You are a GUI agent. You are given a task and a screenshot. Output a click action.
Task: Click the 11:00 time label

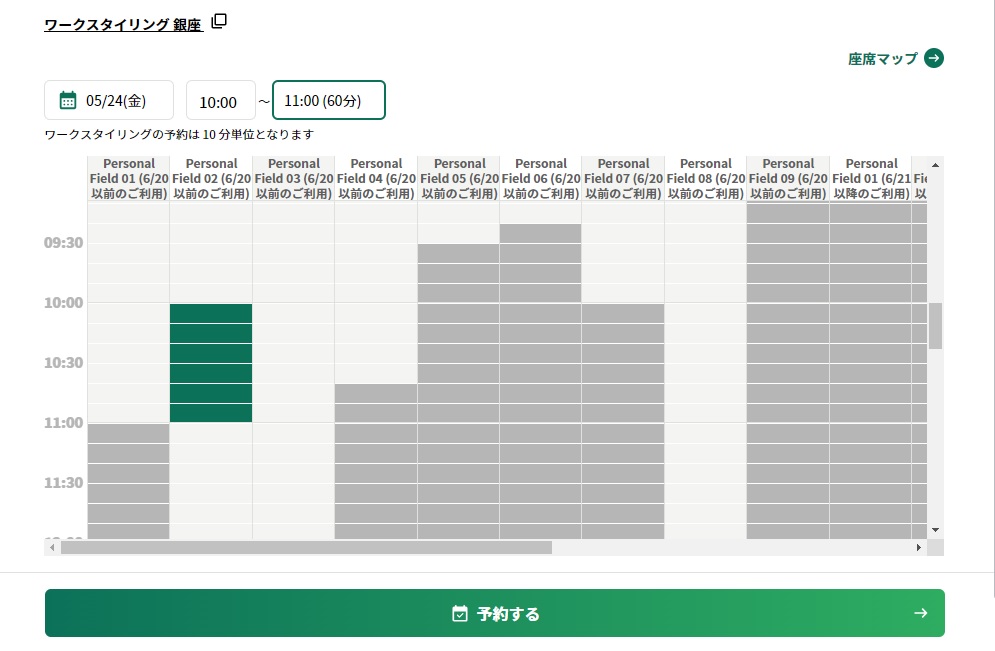[63, 423]
